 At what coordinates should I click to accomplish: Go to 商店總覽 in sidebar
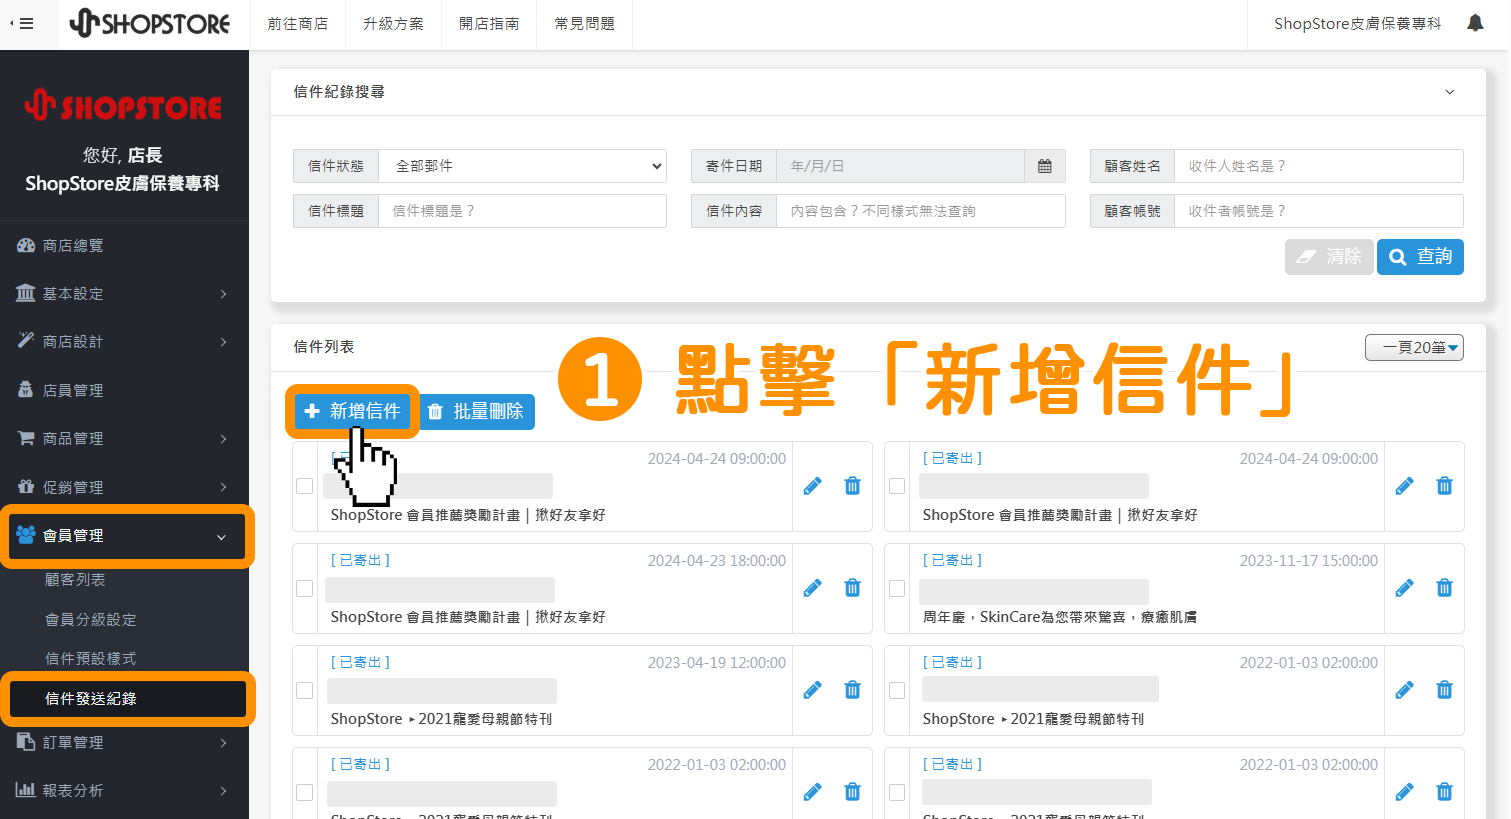point(124,246)
